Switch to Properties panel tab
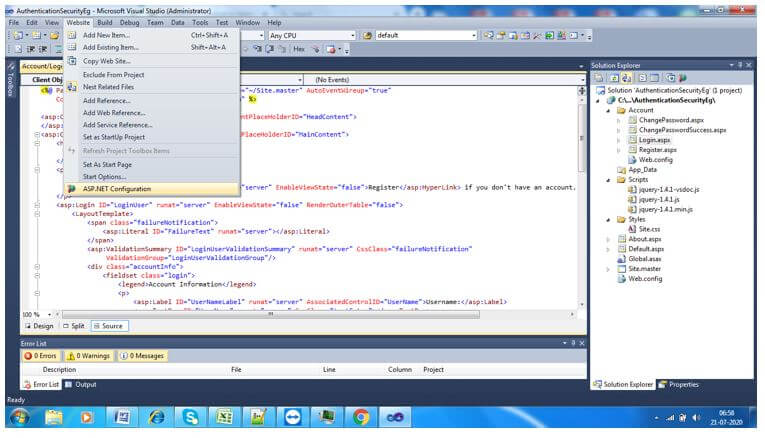The image size is (765, 438). (x=679, y=385)
